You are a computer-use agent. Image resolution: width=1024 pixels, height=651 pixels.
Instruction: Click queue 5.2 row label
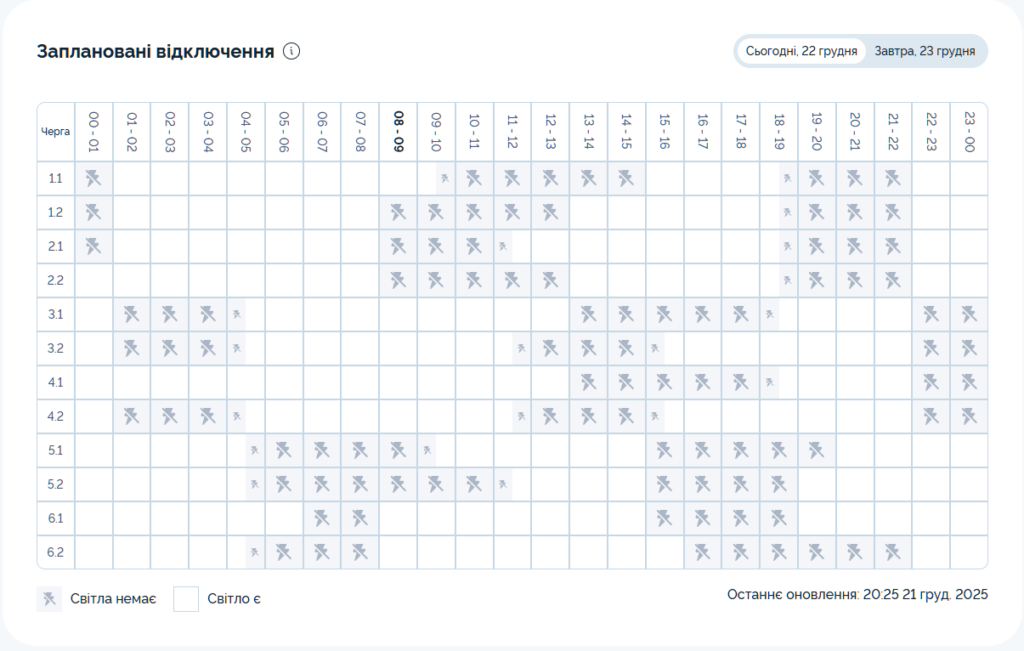pyautogui.click(x=55, y=485)
